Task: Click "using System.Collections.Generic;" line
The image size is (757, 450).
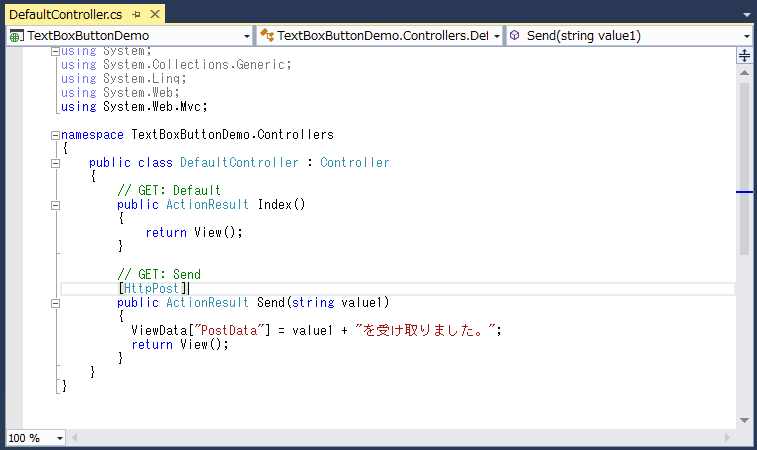Action: pyautogui.click(x=176, y=64)
